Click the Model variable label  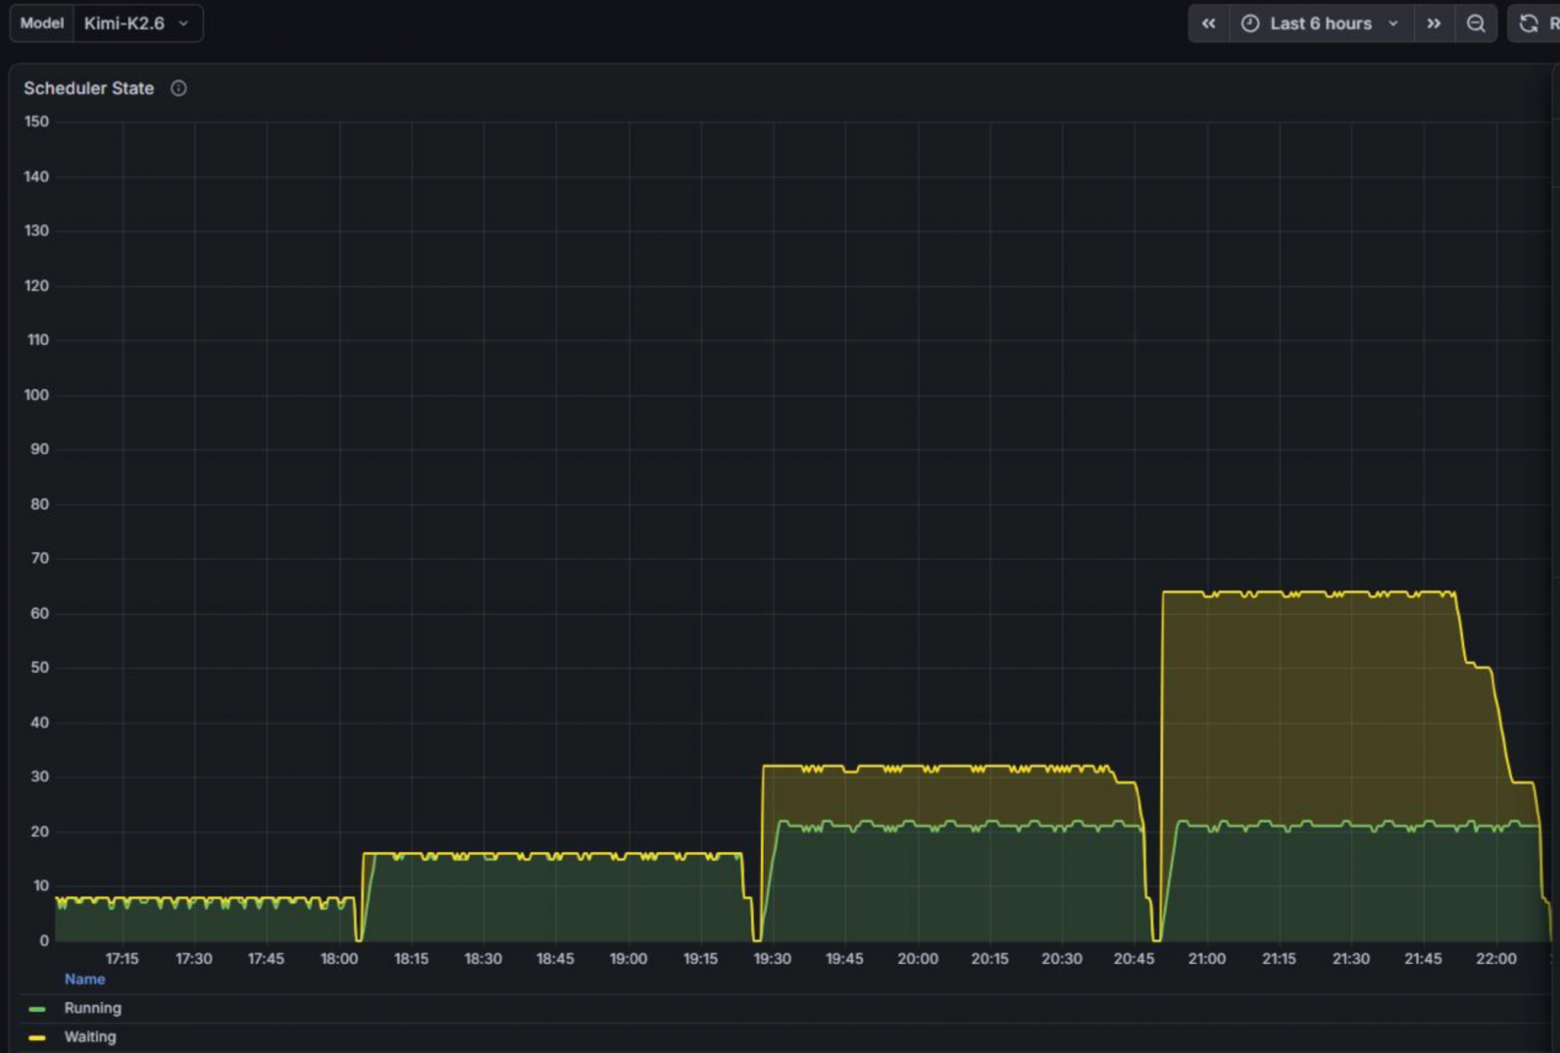tap(42, 23)
